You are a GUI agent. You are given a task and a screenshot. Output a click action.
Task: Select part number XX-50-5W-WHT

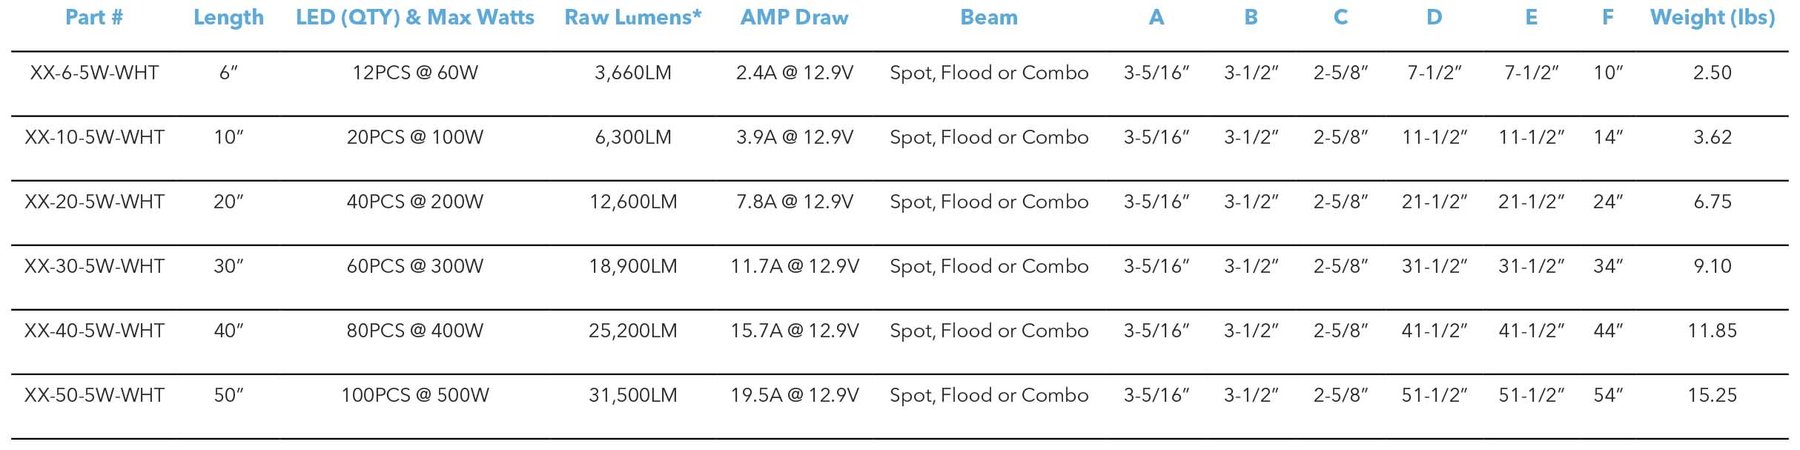click(94, 396)
